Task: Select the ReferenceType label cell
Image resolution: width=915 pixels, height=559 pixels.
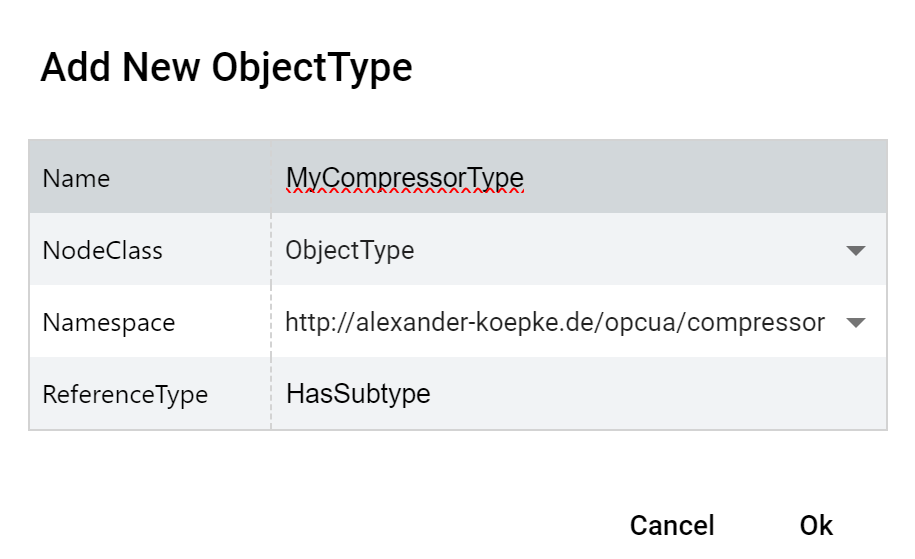Action: point(150,394)
